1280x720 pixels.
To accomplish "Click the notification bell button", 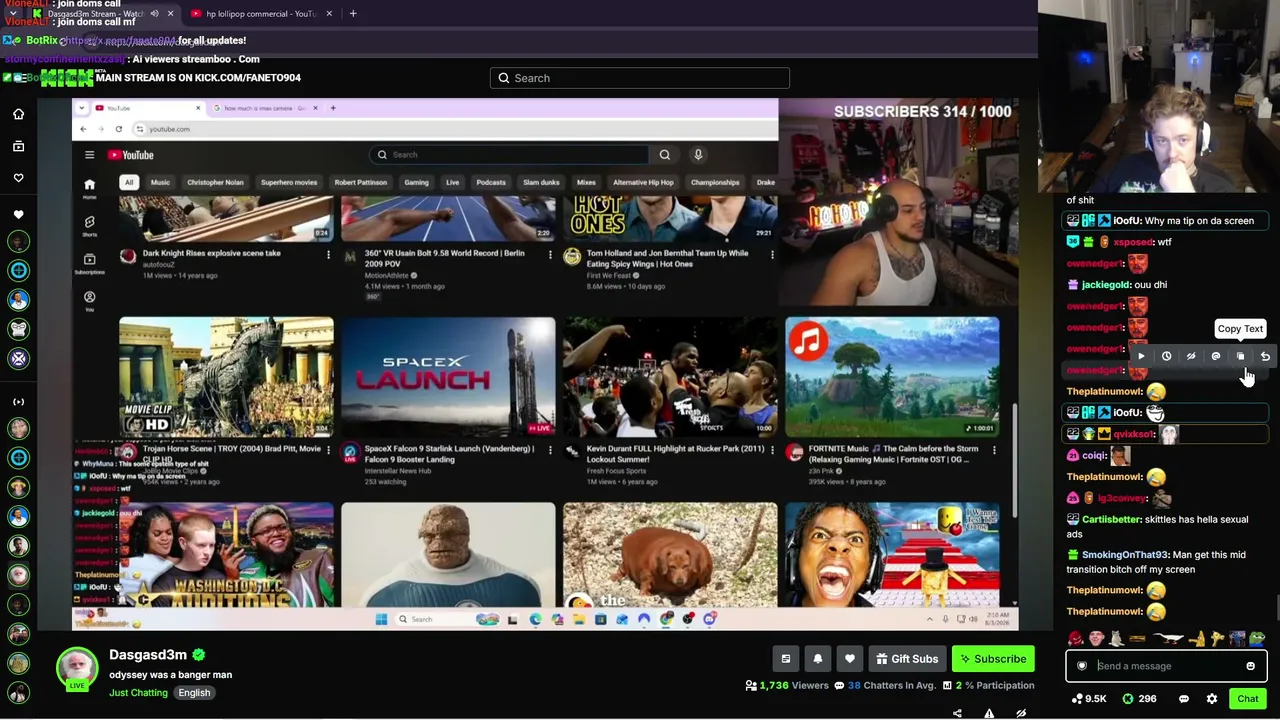I will click(x=818, y=659).
